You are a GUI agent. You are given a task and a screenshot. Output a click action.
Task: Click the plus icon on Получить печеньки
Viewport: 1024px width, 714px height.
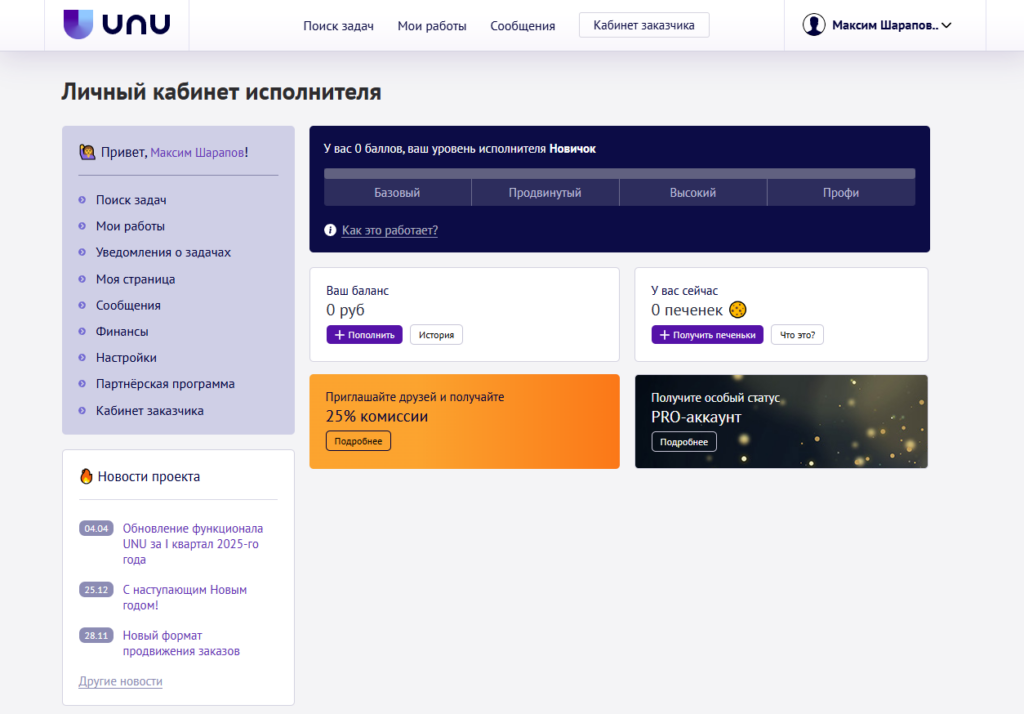pos(664,335)
